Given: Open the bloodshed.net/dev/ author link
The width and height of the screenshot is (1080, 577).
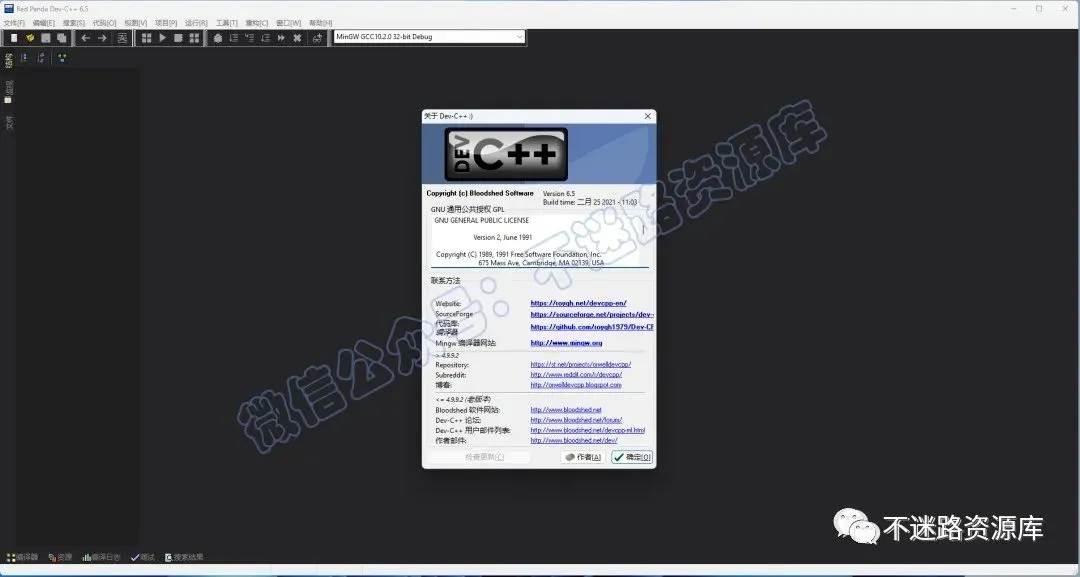Looking at the screenshot, I should (x=574, y=441).
